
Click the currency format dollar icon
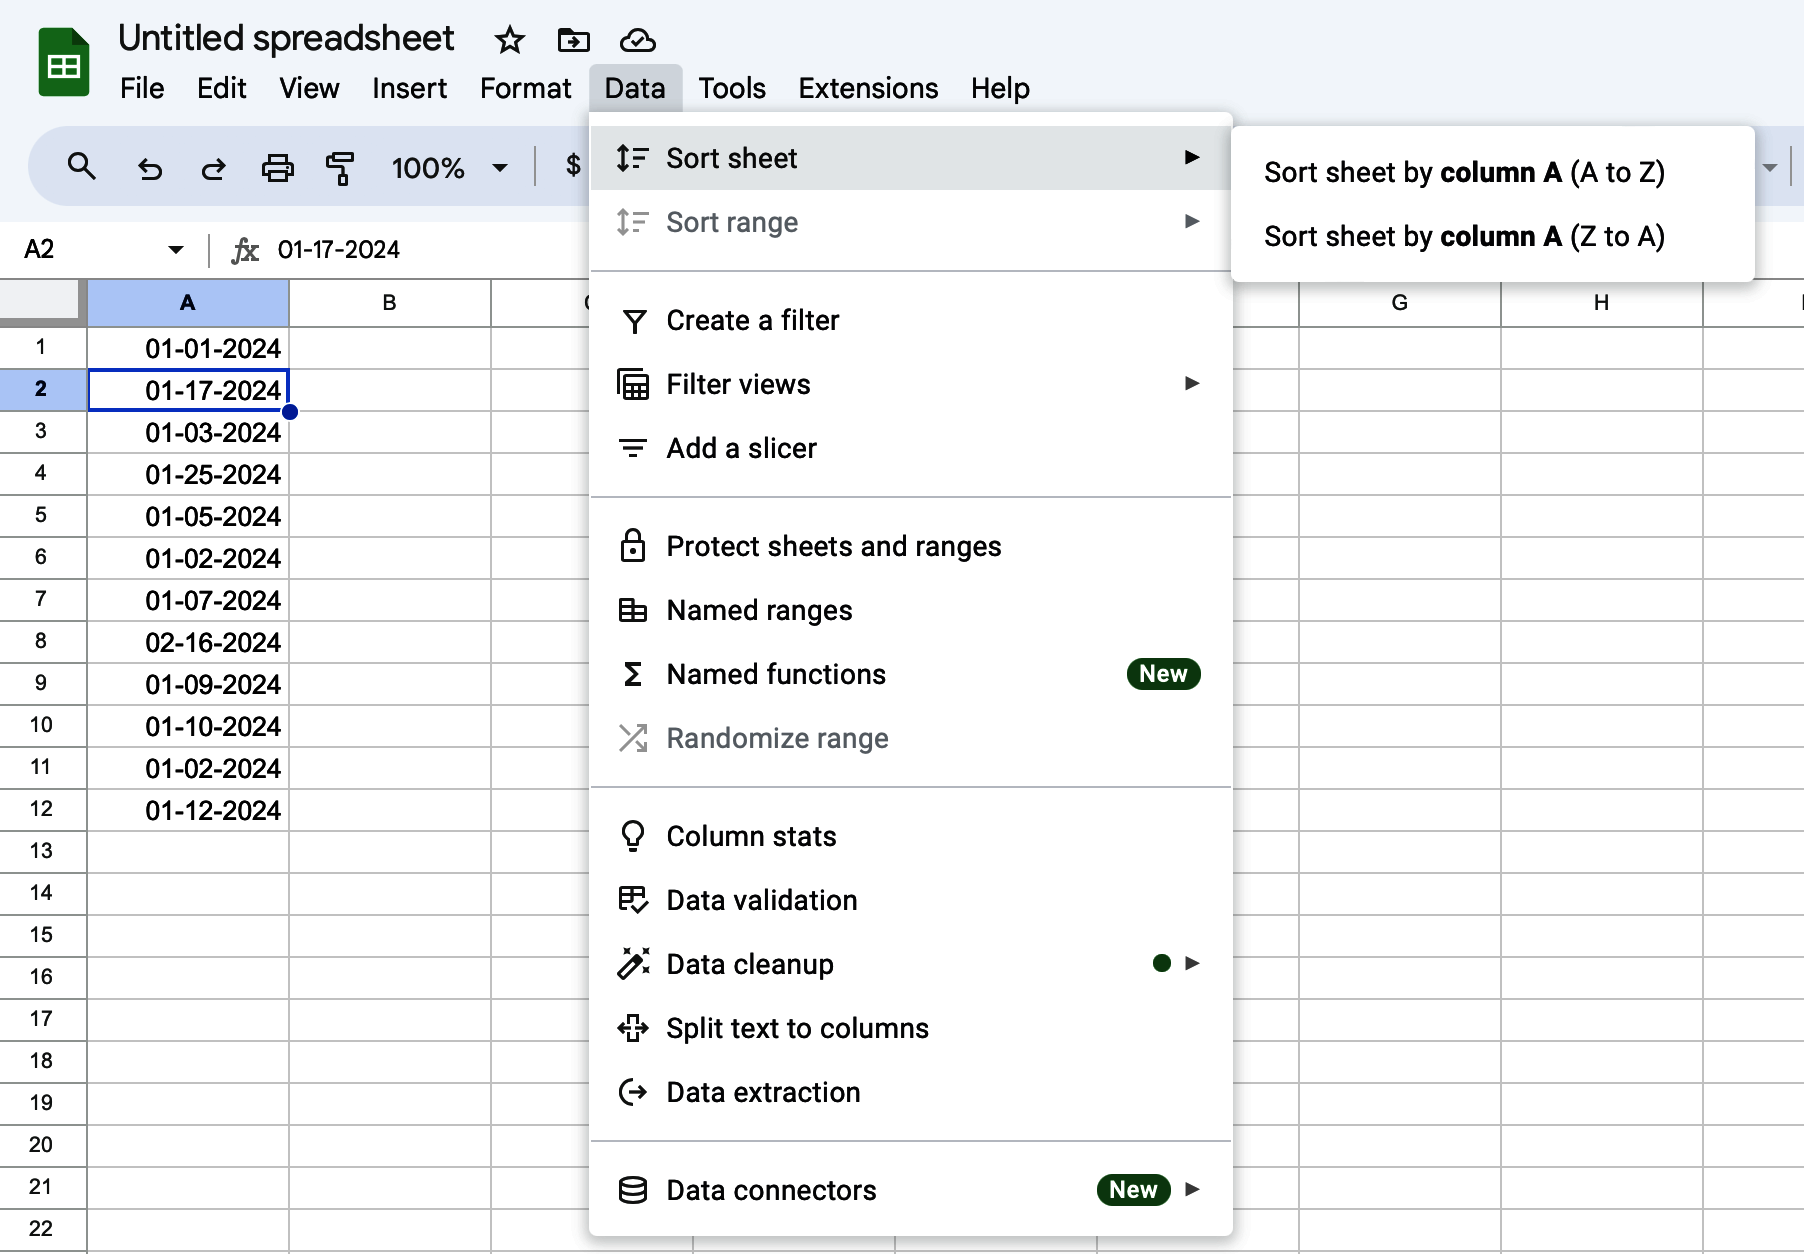573,166
